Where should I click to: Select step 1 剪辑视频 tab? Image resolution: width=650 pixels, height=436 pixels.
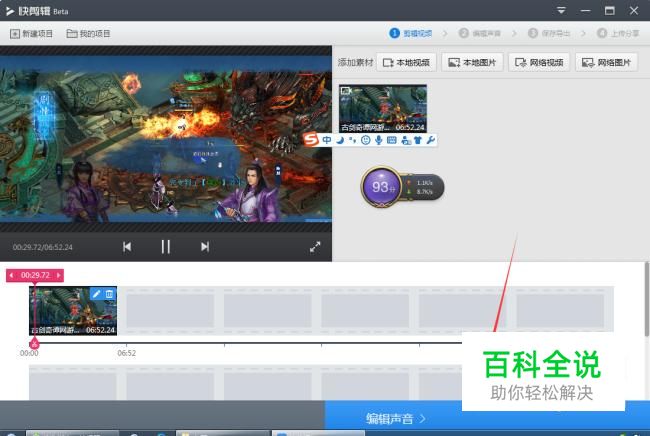[x=411, y=33]
